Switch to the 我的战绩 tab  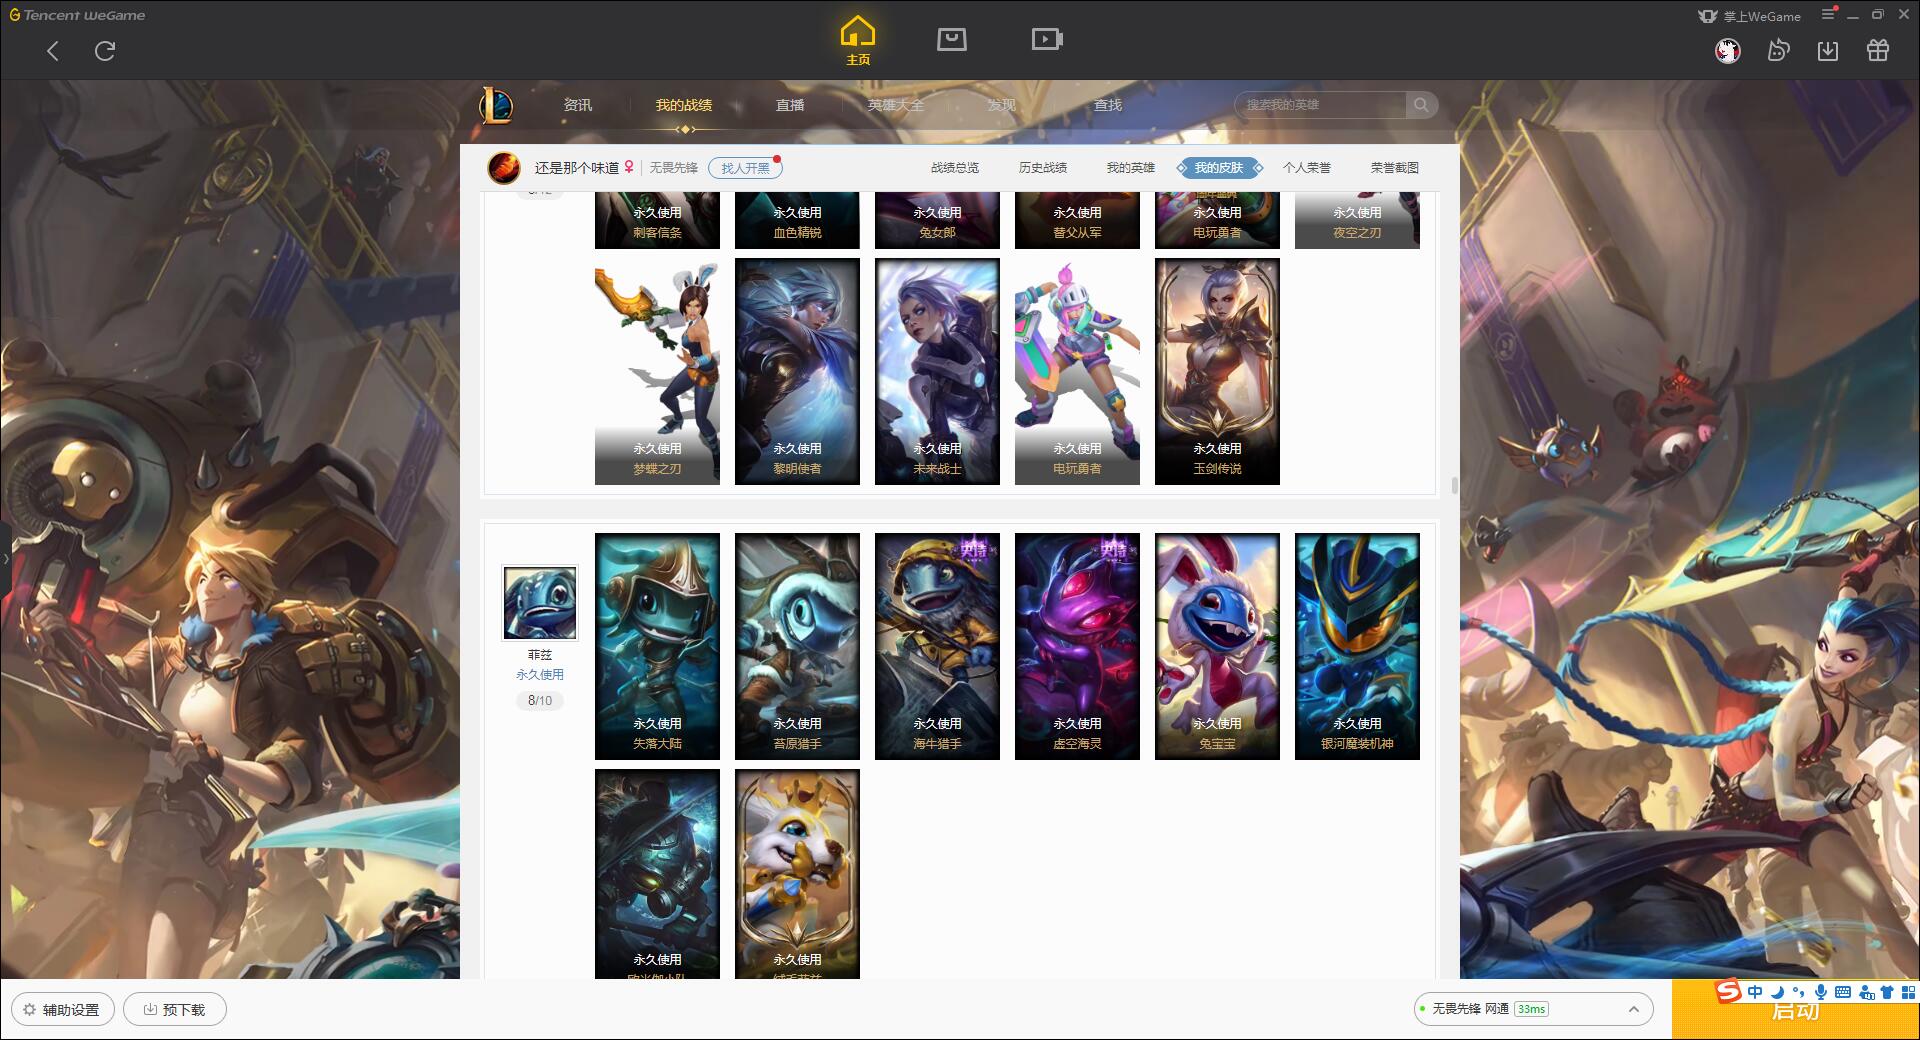684,105
